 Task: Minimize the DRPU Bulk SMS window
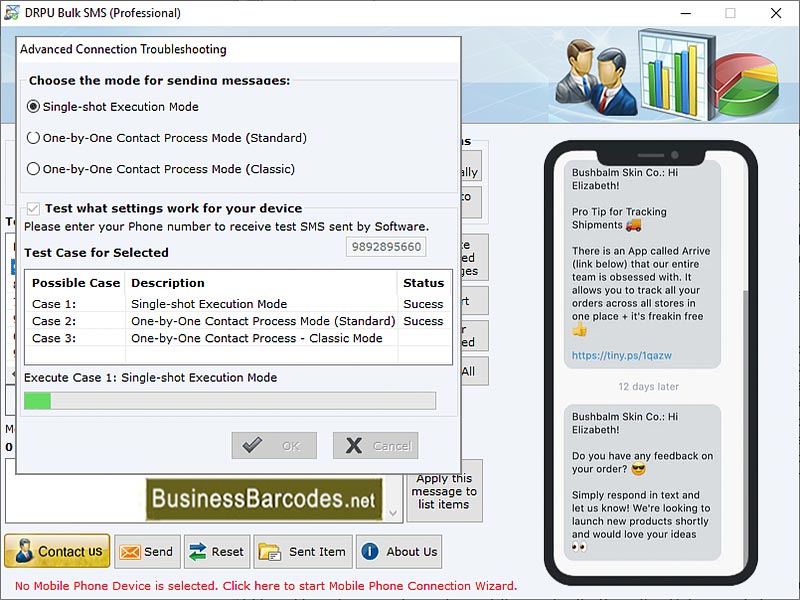[686, 13]
